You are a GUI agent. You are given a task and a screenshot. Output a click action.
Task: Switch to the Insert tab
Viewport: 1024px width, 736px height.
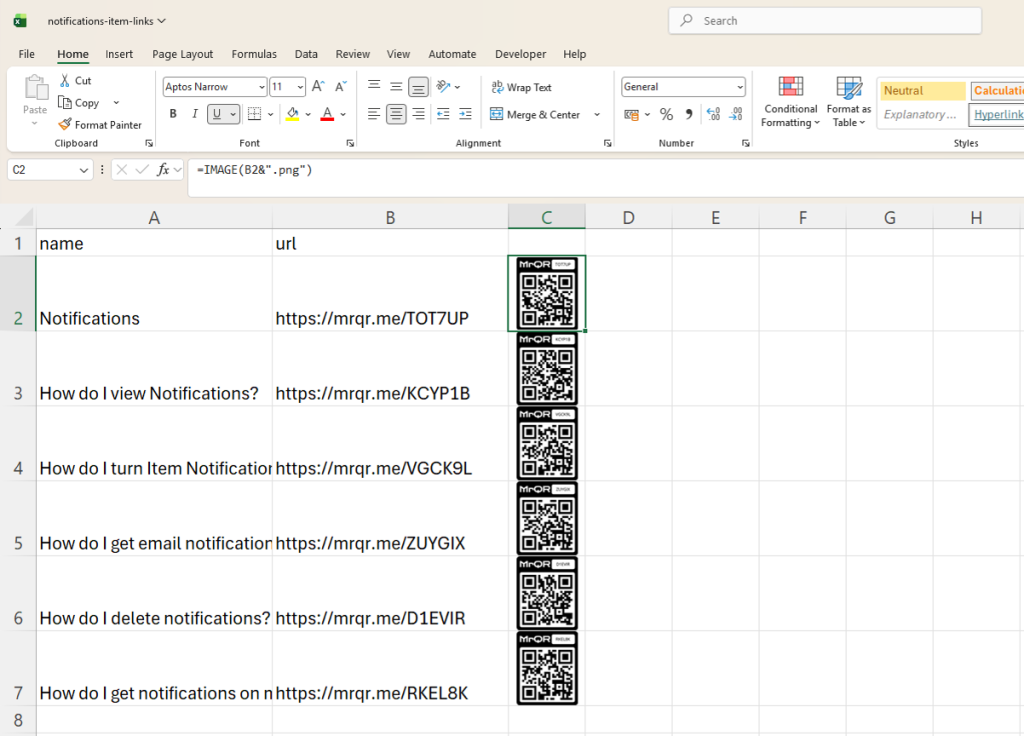119,54
